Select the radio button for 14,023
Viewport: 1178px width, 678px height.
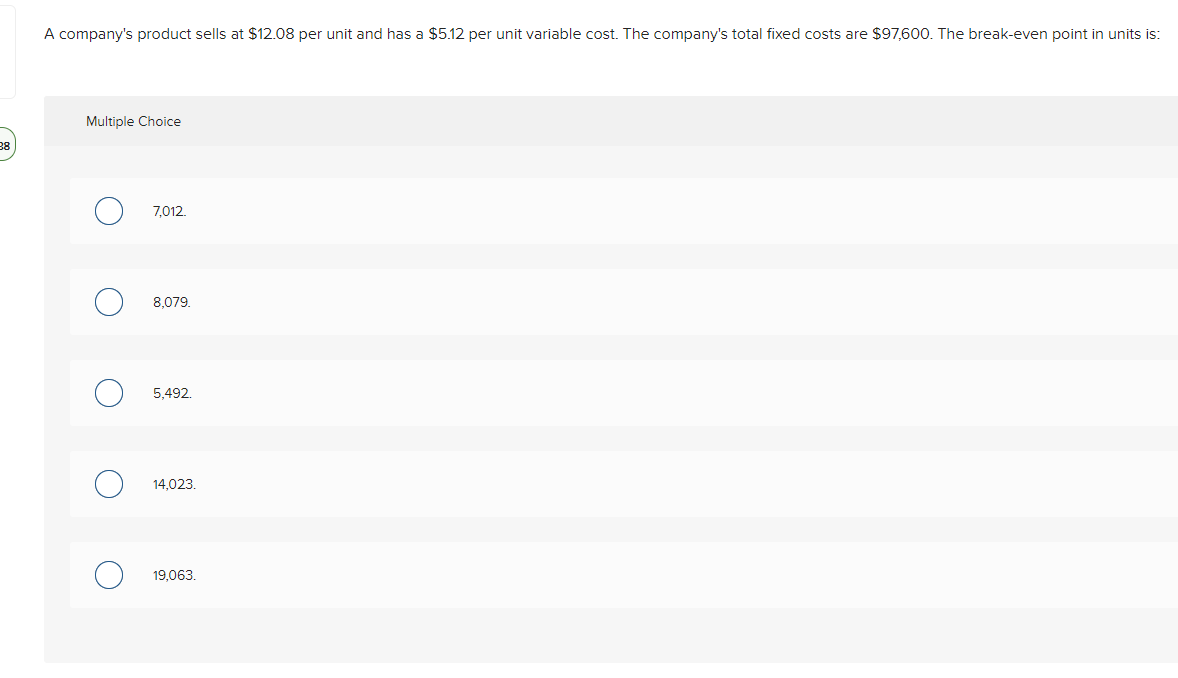tap(109, 484)
